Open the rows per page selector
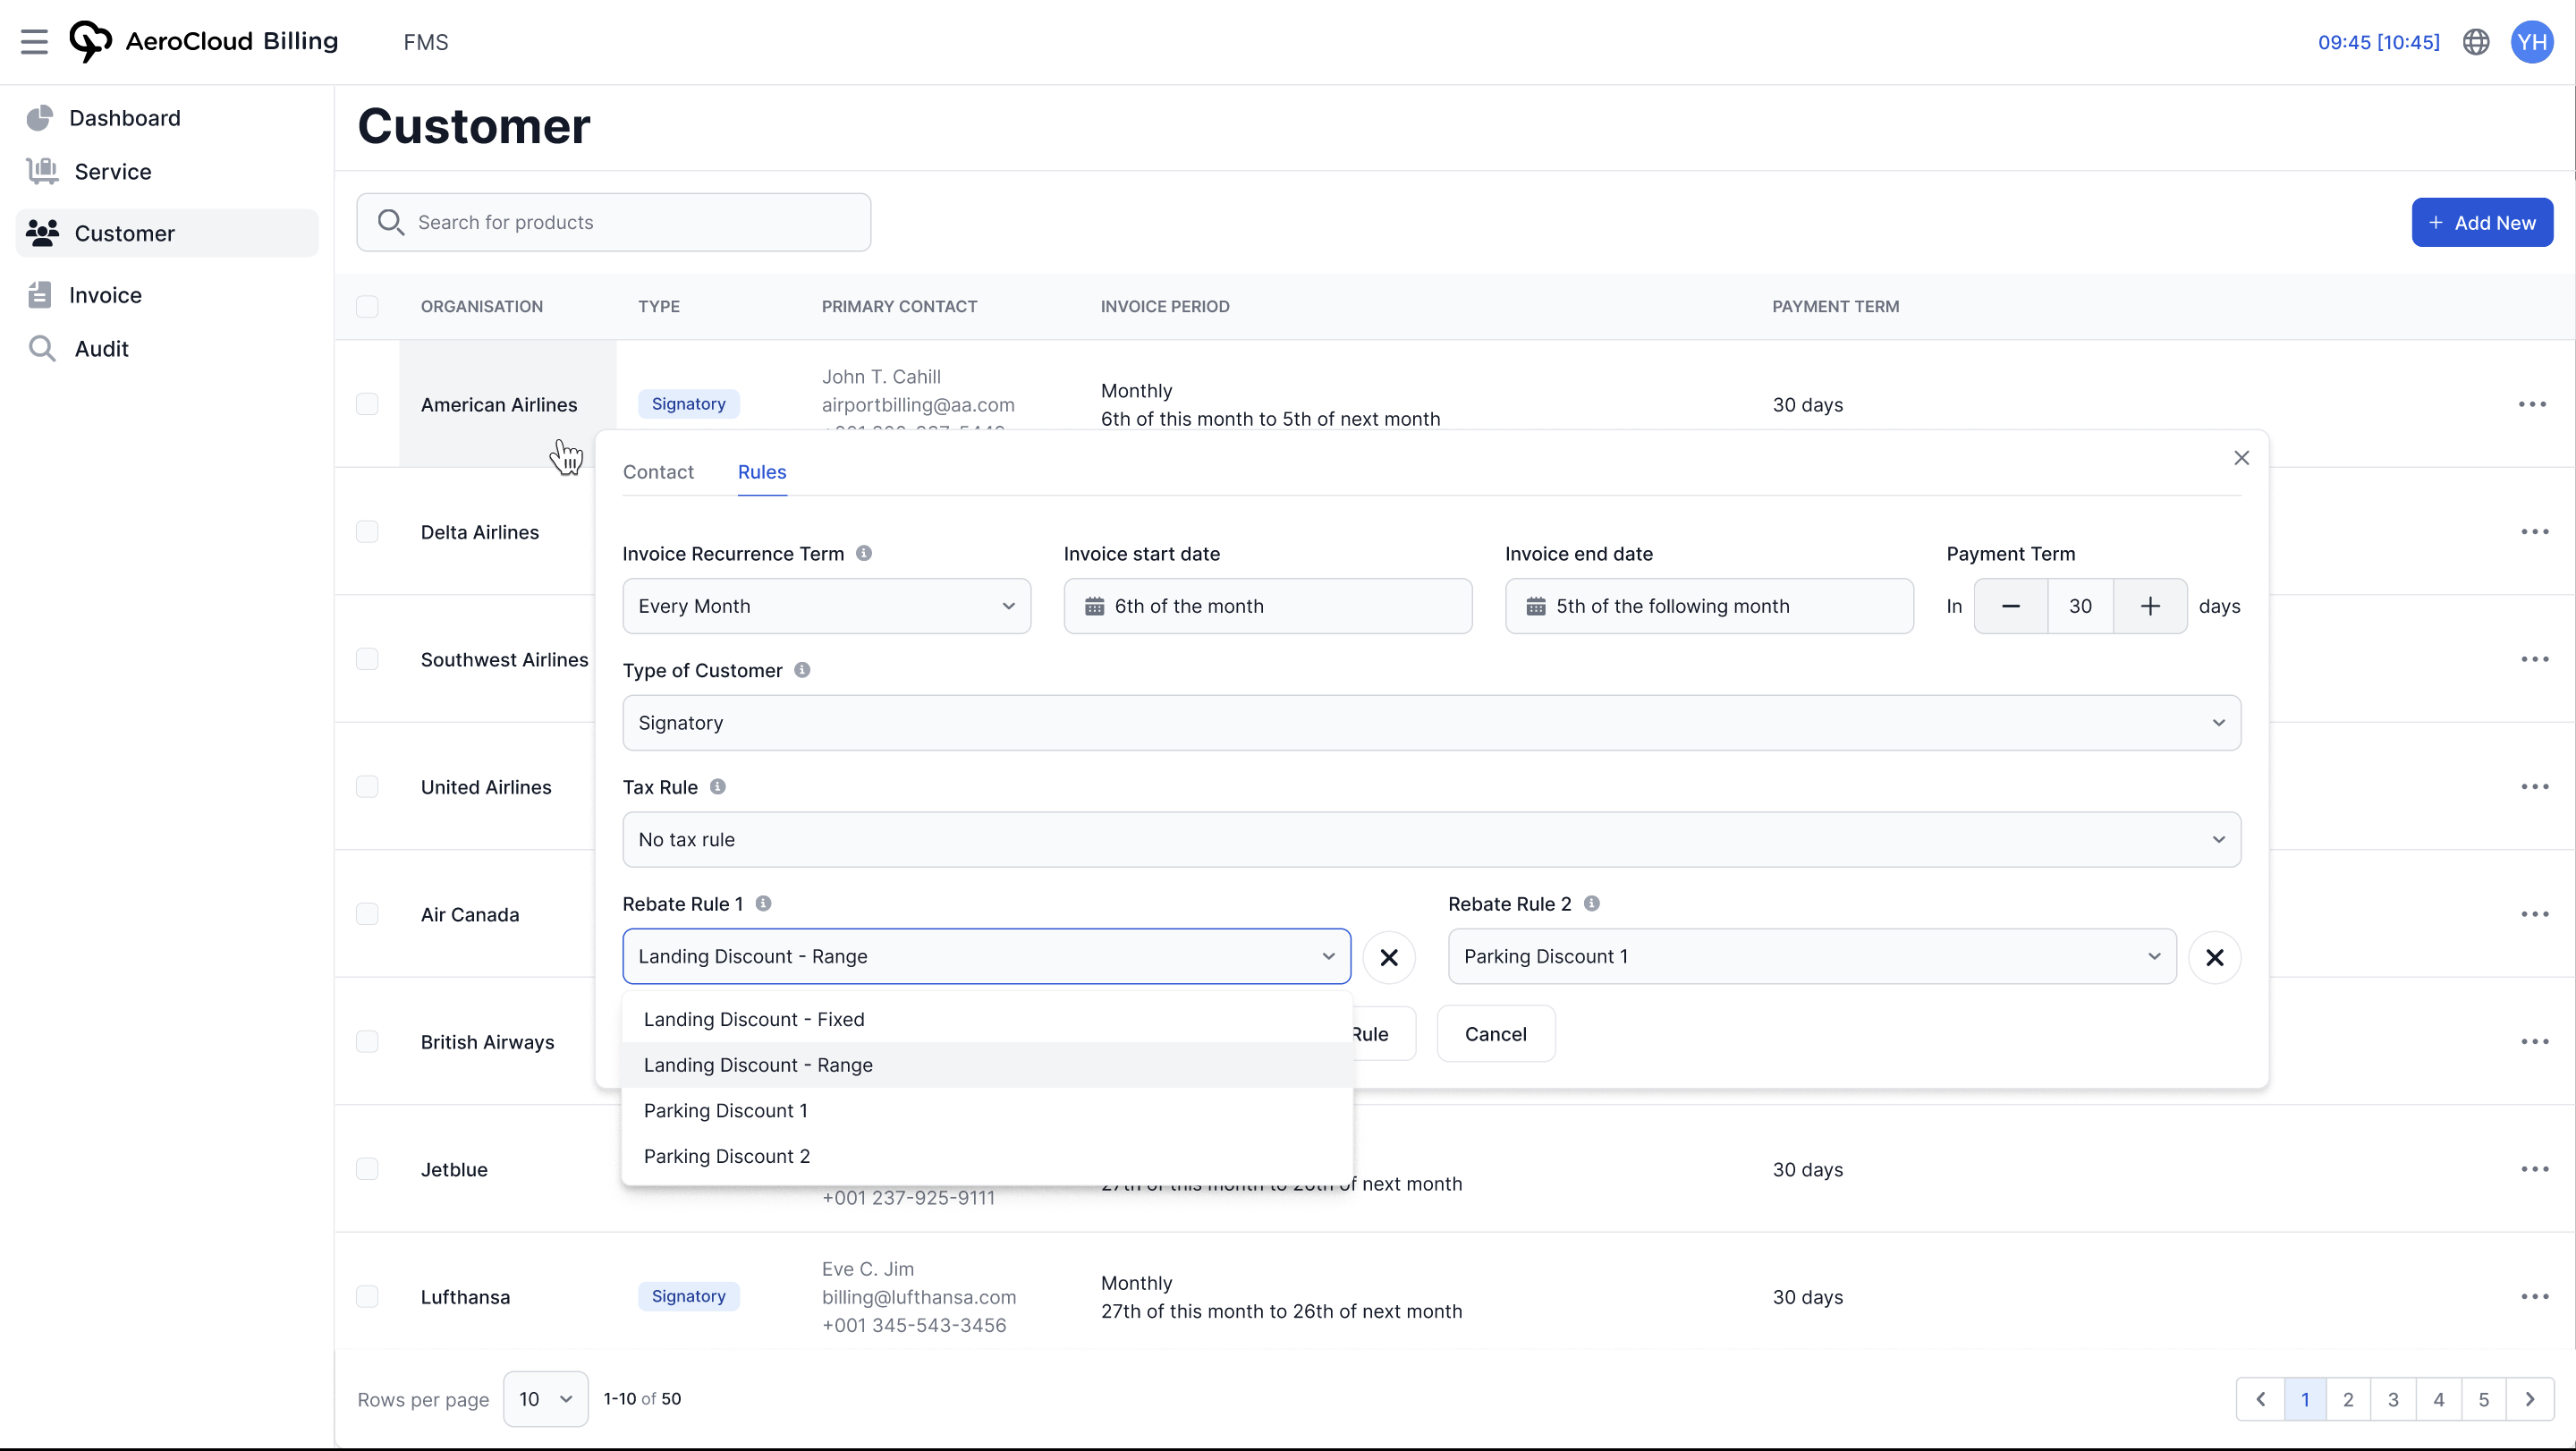Image resolution: width=2576 pixels, height=1451 pixels. pyautogui.click(x=545, y=1398)
